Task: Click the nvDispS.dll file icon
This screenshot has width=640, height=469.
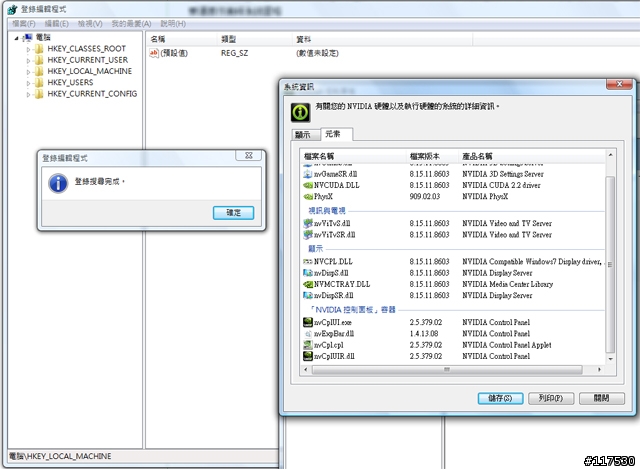Action: point(308,273)
